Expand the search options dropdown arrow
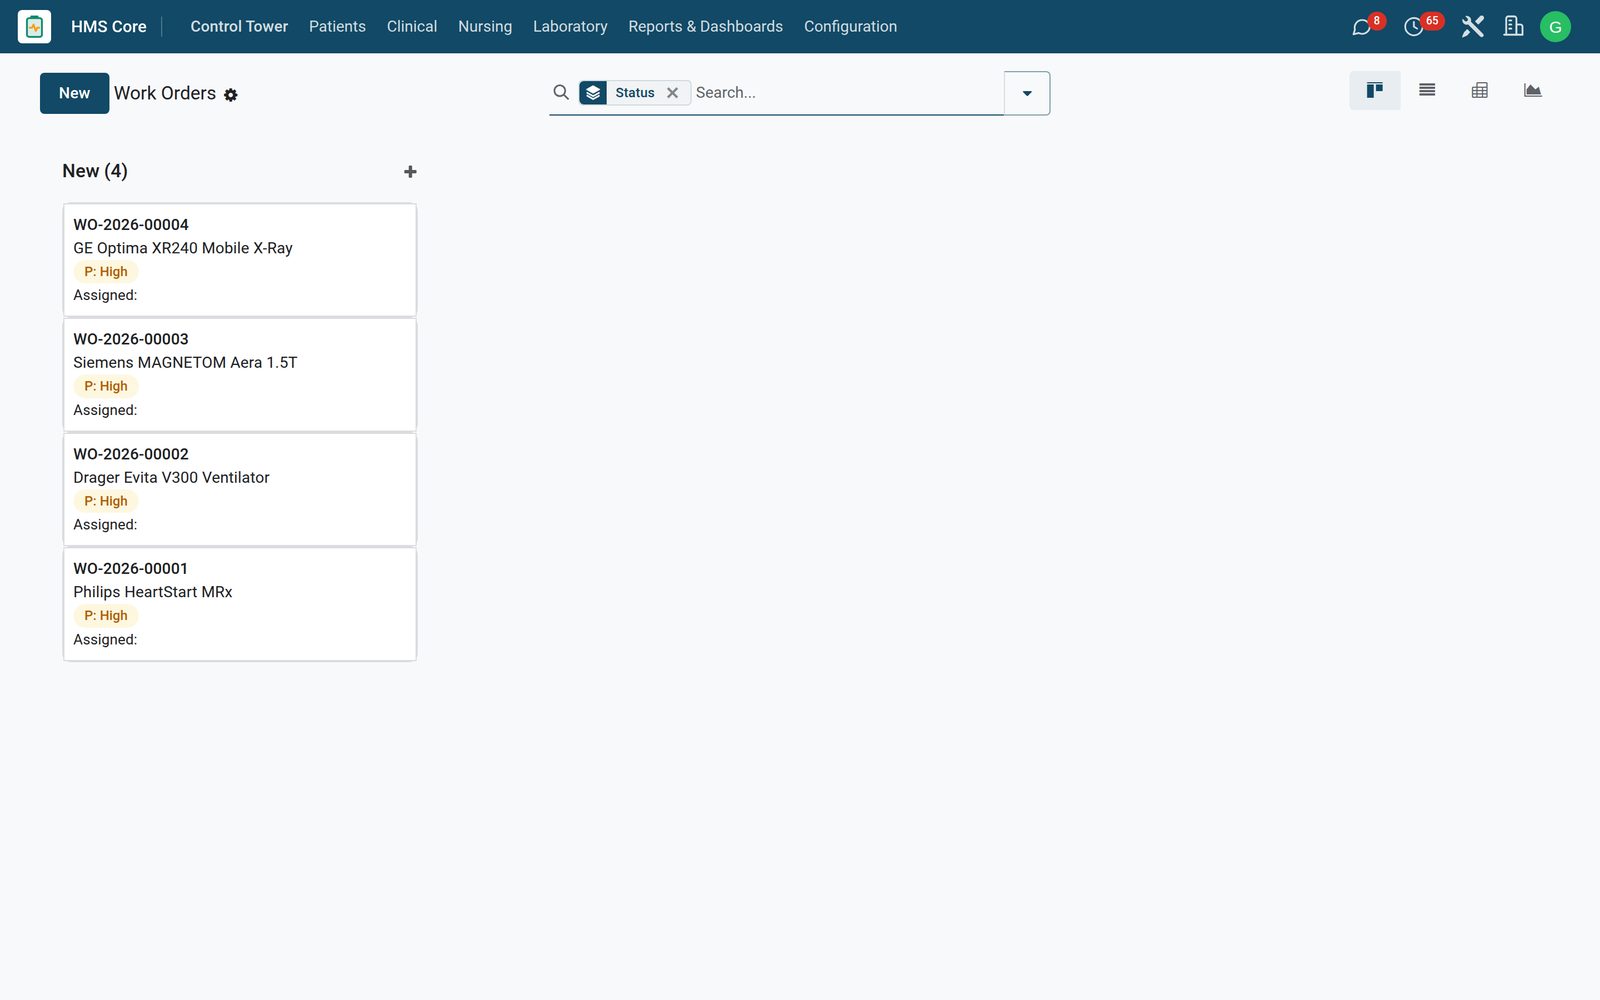This screenshot has width=1600, height=1000. click(1027, 93)
